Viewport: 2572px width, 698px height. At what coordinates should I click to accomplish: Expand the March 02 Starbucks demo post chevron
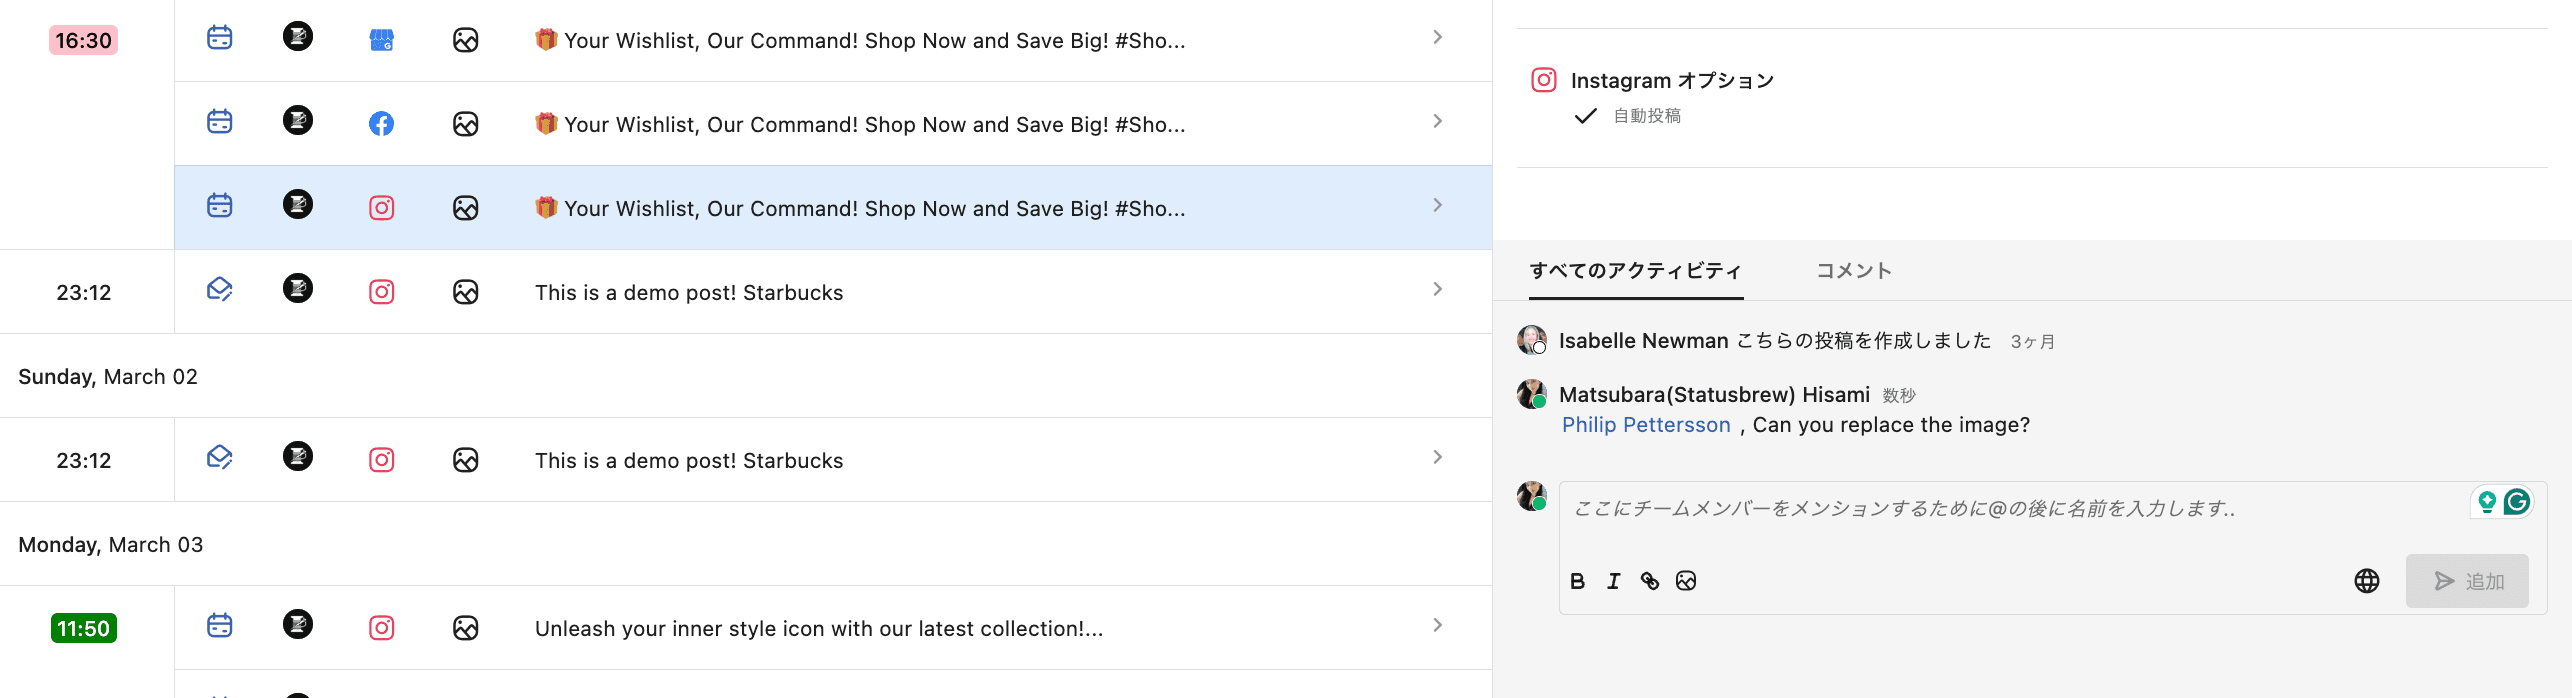(1437, 458)
